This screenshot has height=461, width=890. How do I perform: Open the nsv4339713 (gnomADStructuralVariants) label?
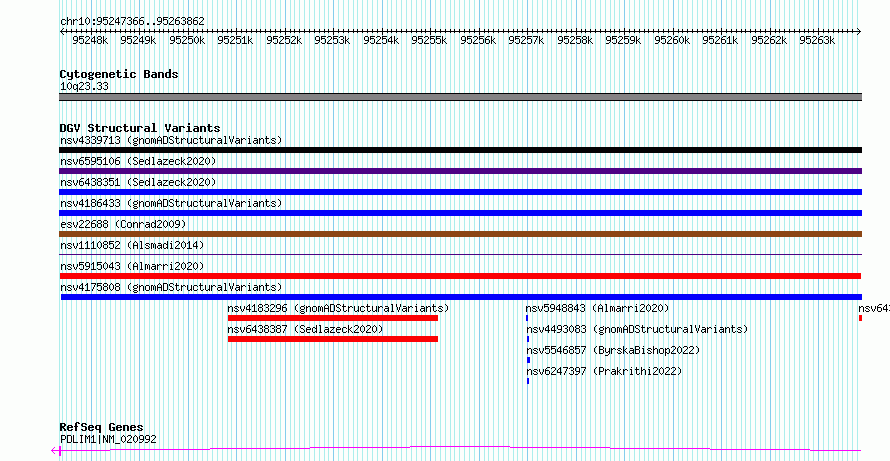(x=171, y=140)
